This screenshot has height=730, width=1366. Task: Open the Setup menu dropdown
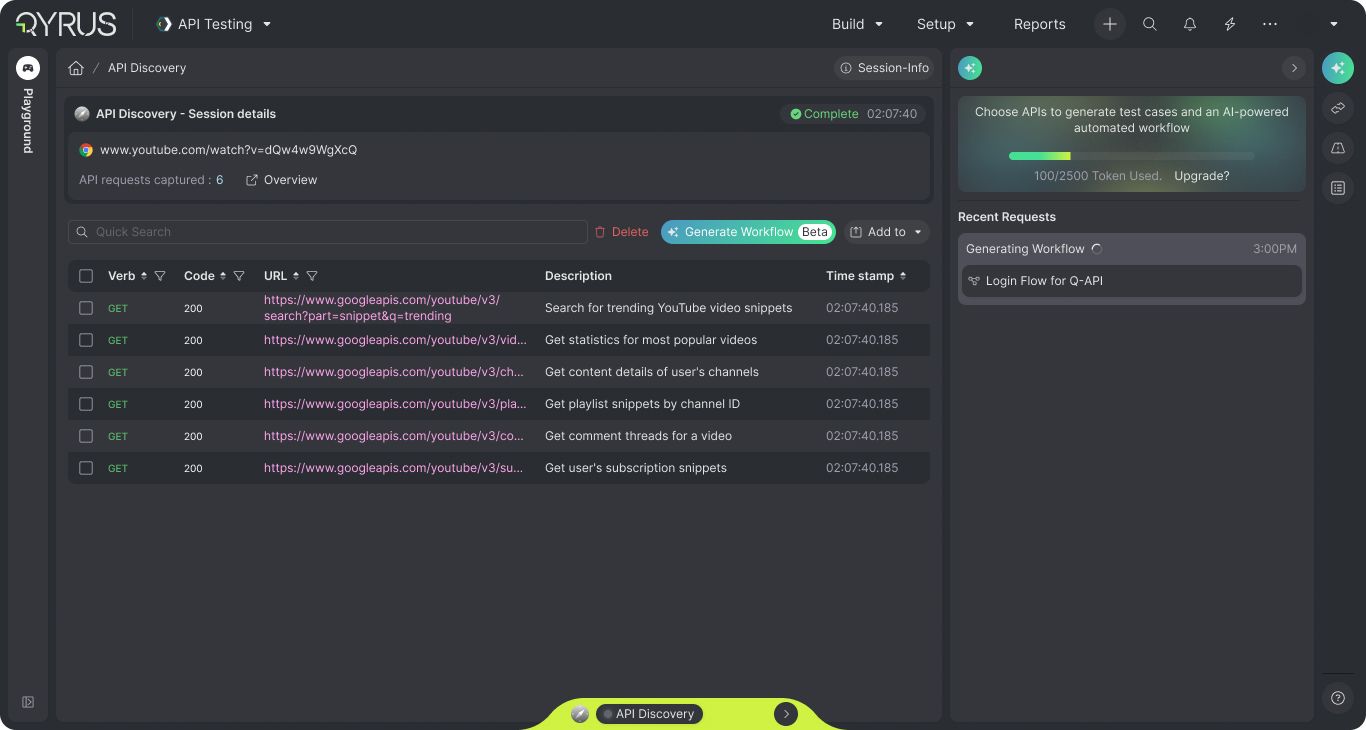click(x=946, y=24)
